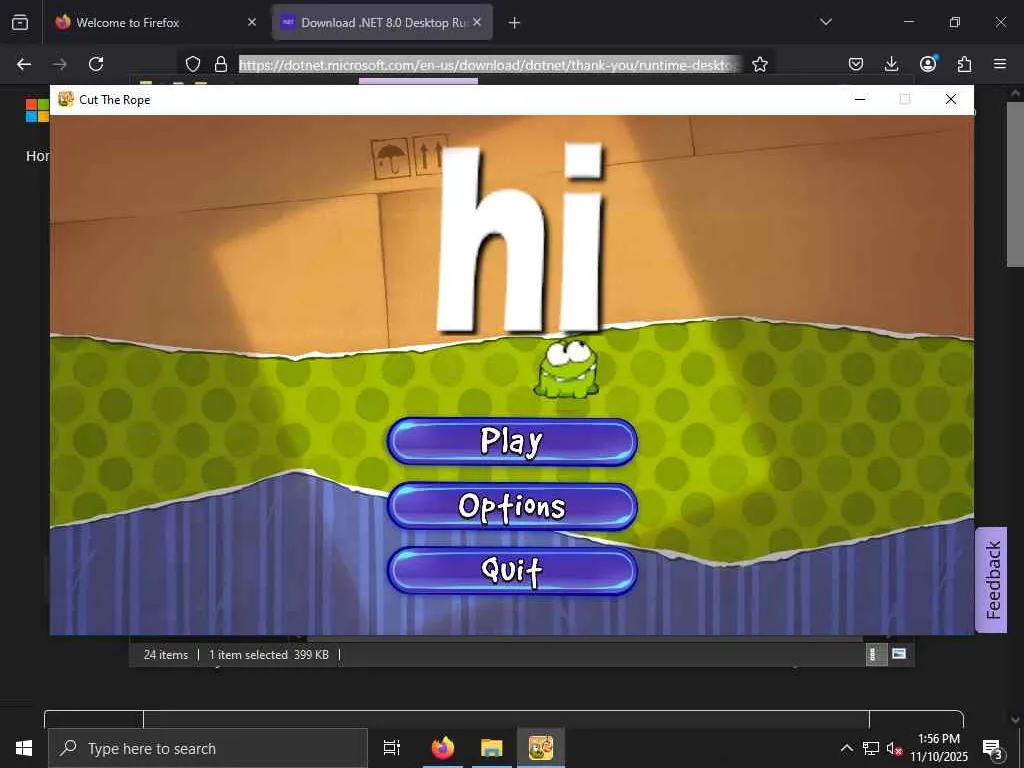View site security padlock information
Viewport: 1024px width, 768px height.
click(221, 64)
